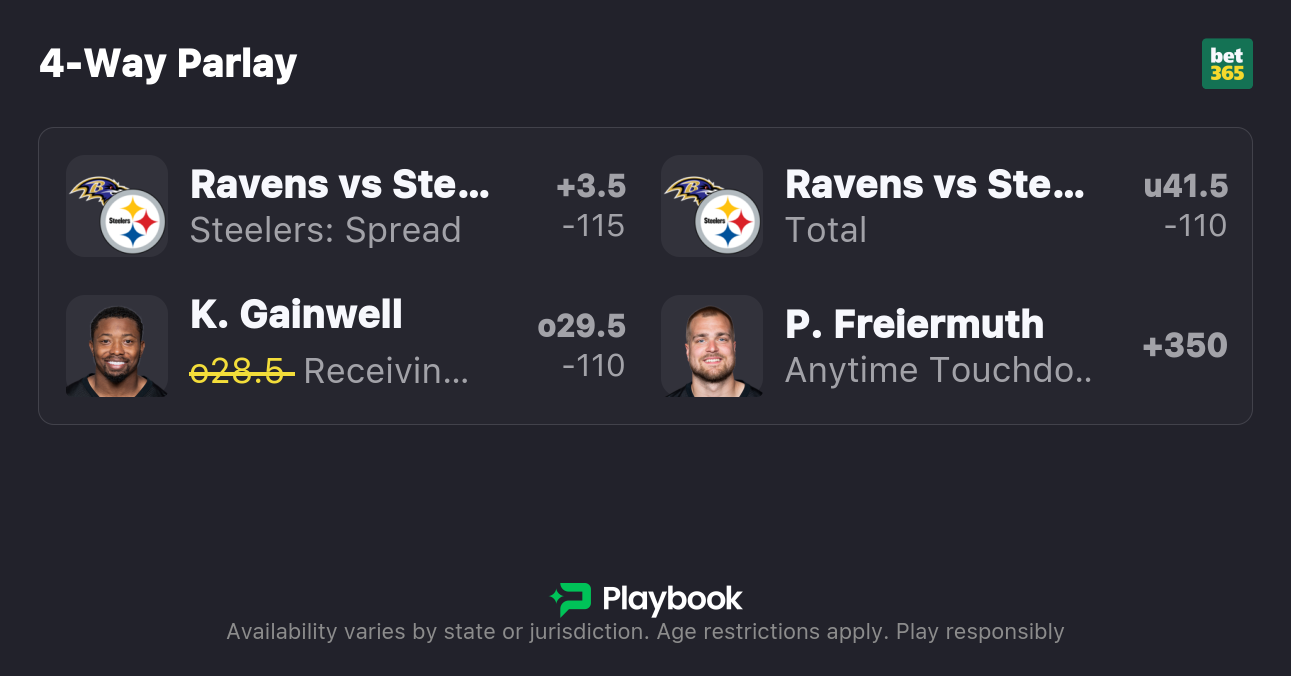Open P. Freiermuth's player headshot
Screen dimensions: 1291x676
click(x=712, y=346)
